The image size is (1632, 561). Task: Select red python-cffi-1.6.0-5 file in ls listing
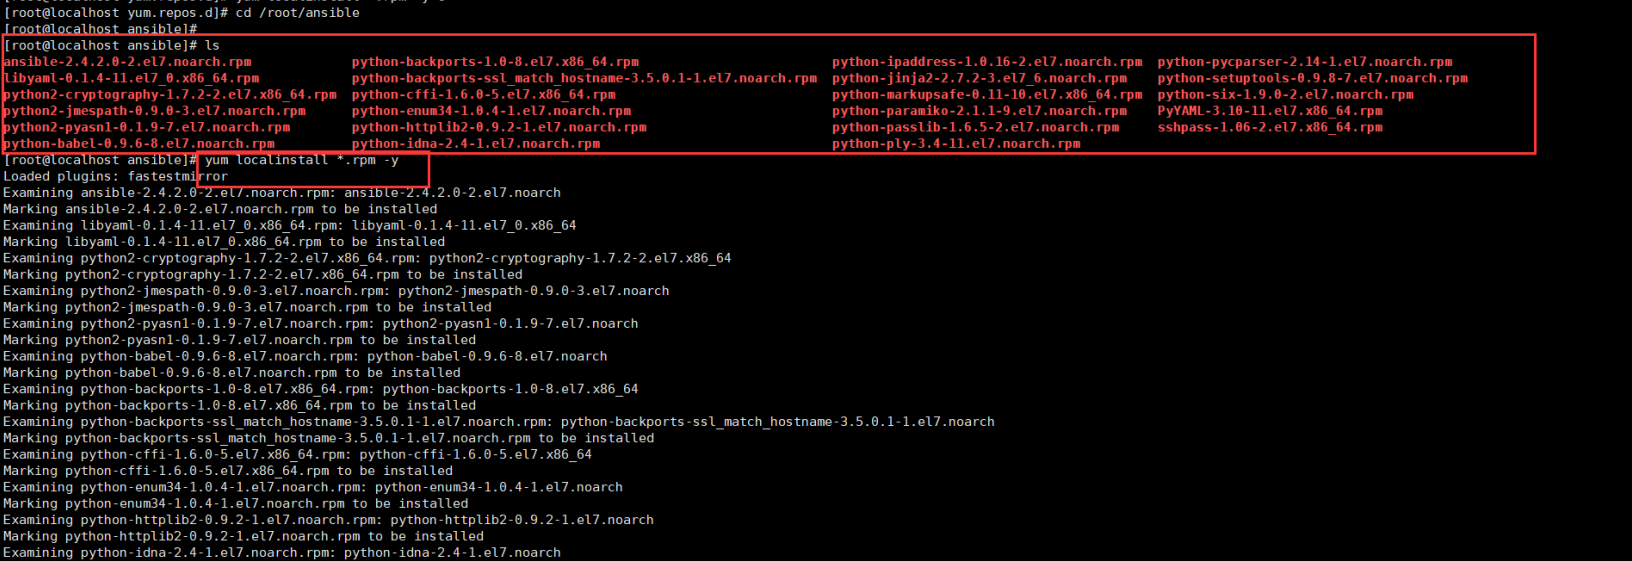pyautogui.click(x=484, y=95)
